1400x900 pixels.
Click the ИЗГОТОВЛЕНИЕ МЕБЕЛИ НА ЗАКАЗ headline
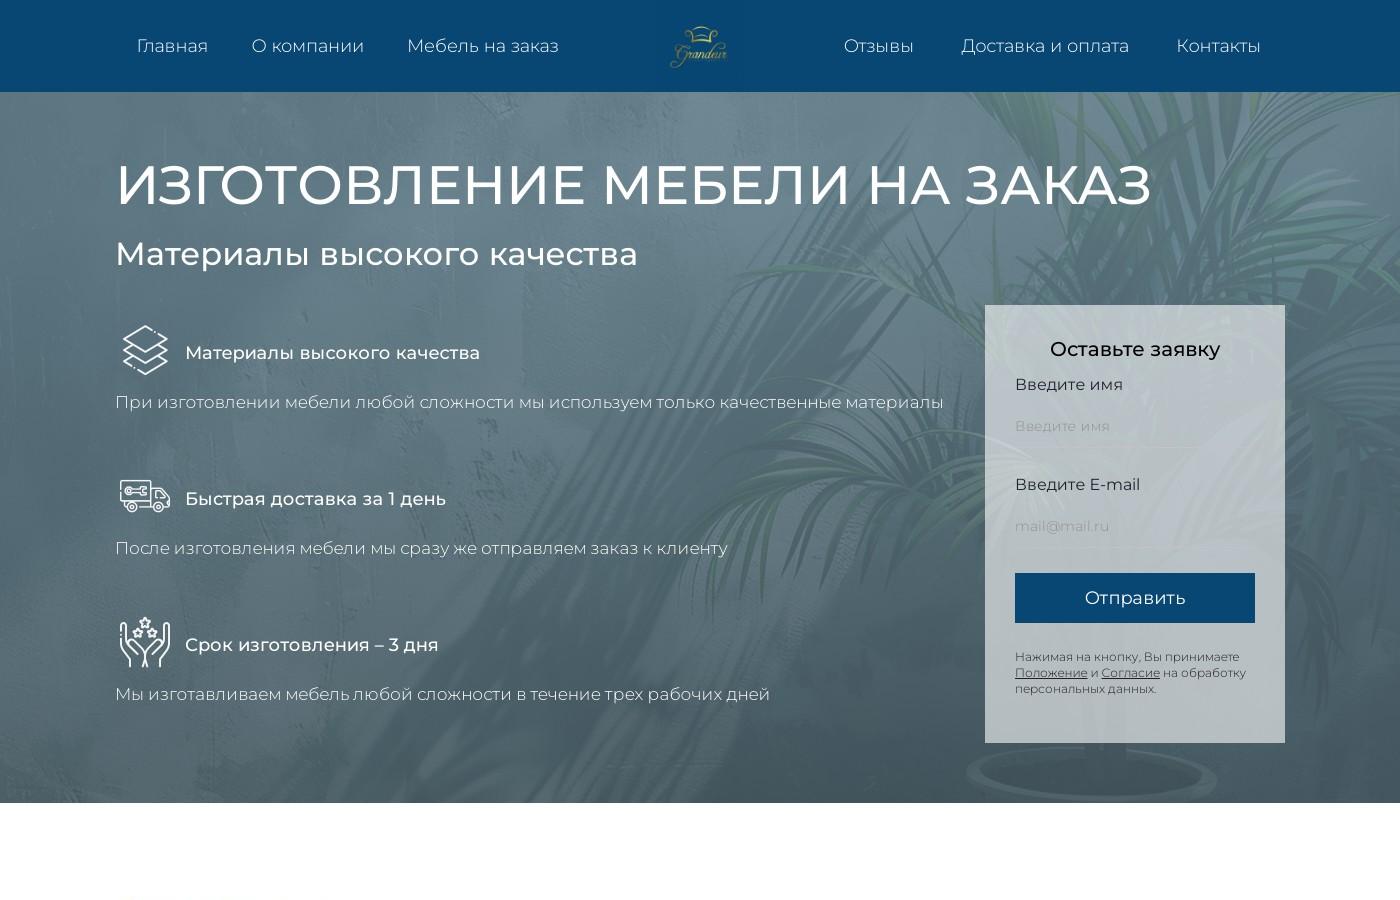click(634, 184)
